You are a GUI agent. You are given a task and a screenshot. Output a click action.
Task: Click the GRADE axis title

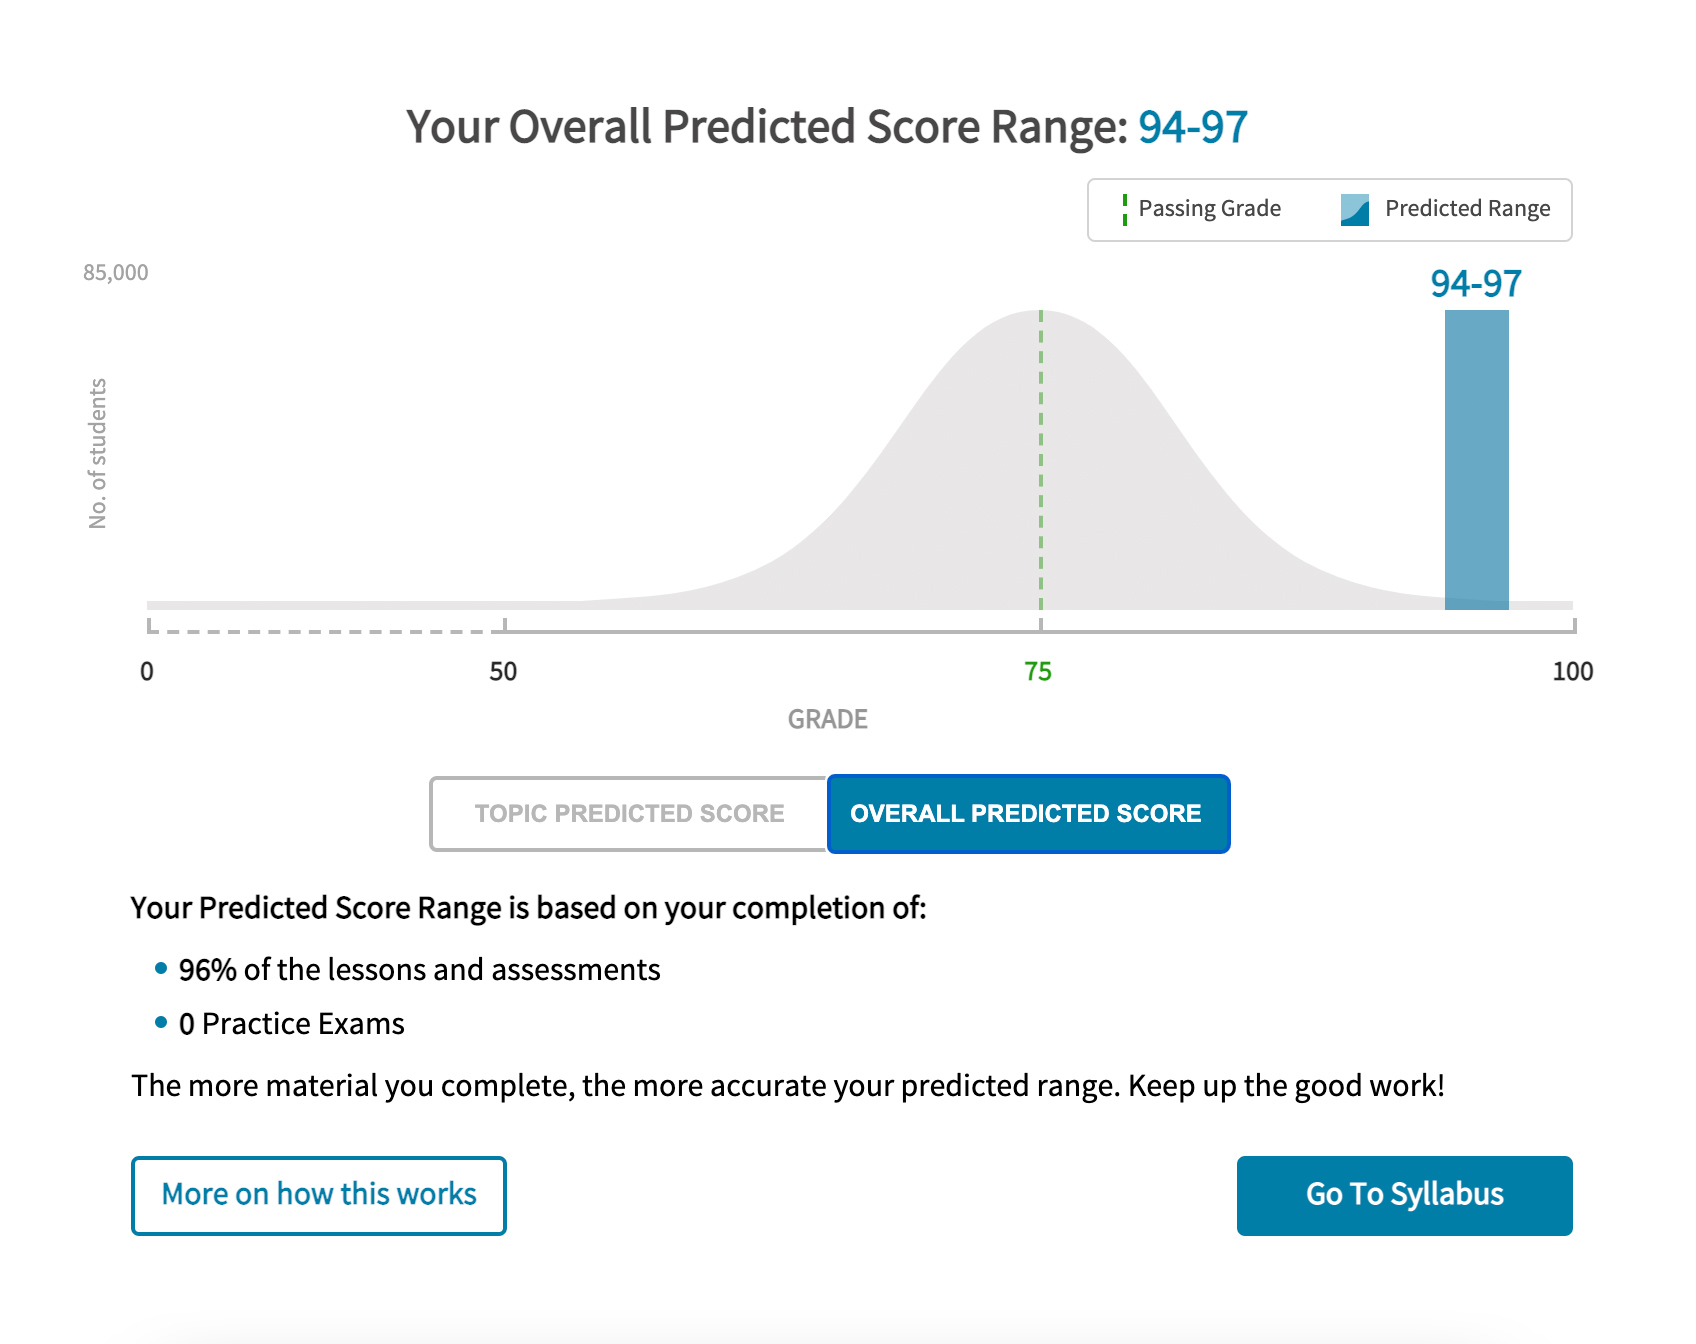coord(828,720)
